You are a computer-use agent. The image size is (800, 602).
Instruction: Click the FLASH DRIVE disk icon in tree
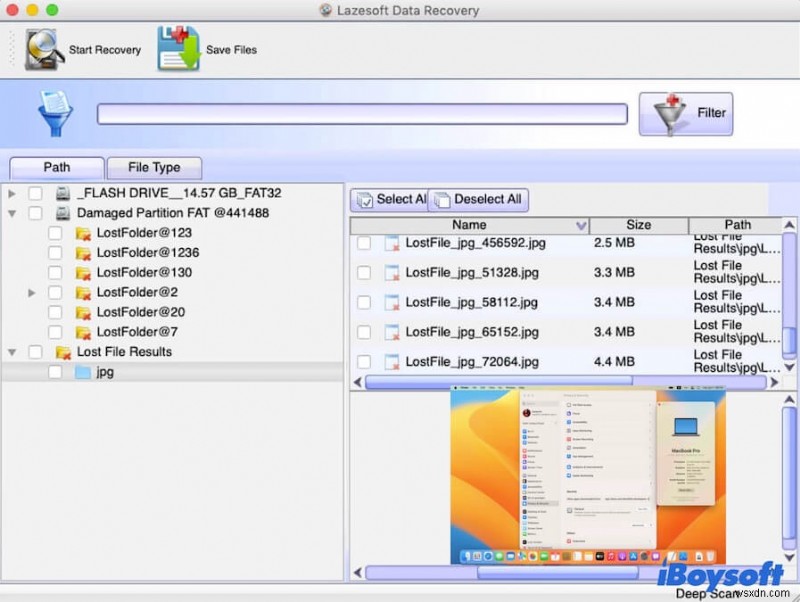pos(63,193)
